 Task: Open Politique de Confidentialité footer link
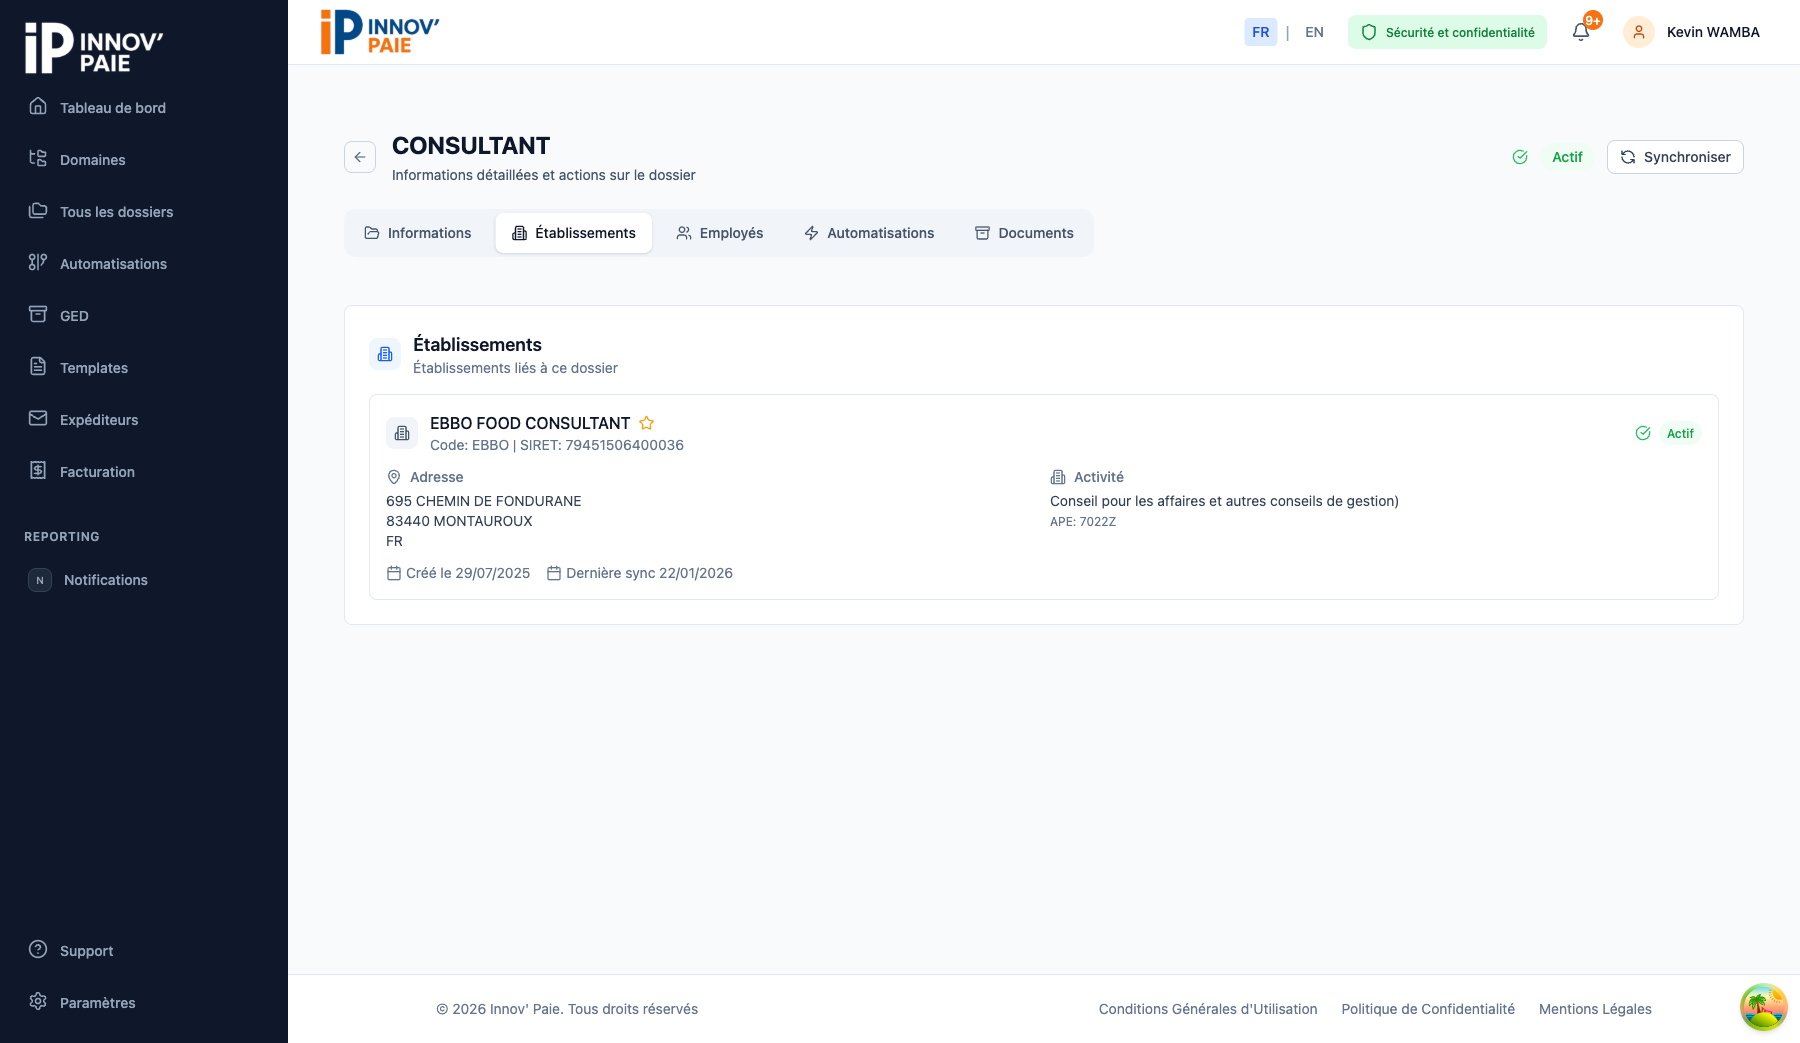[x=1428, y=1009]
